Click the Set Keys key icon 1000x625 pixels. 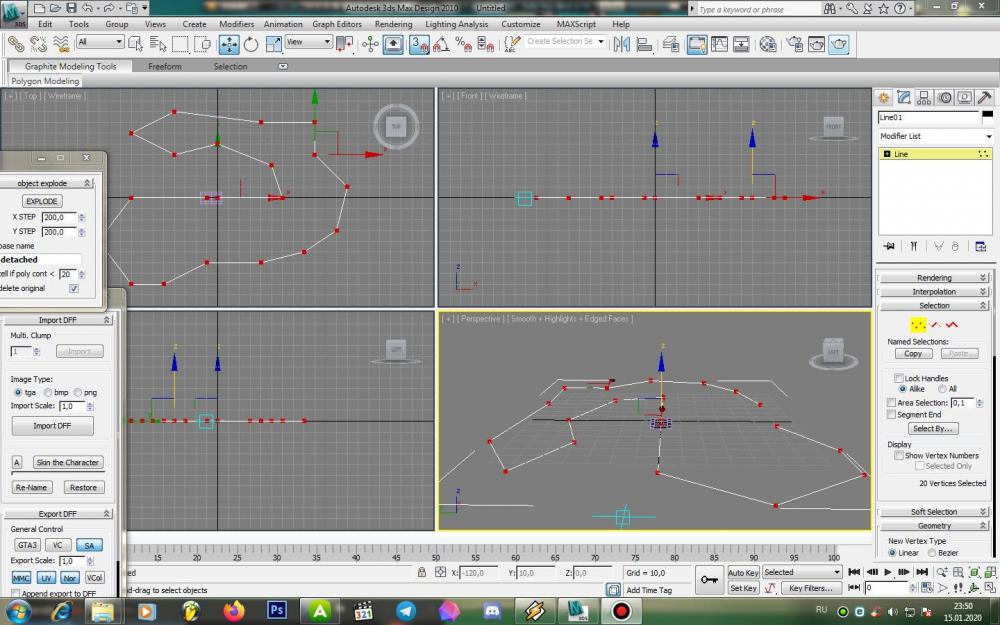(x=709, y=579)
